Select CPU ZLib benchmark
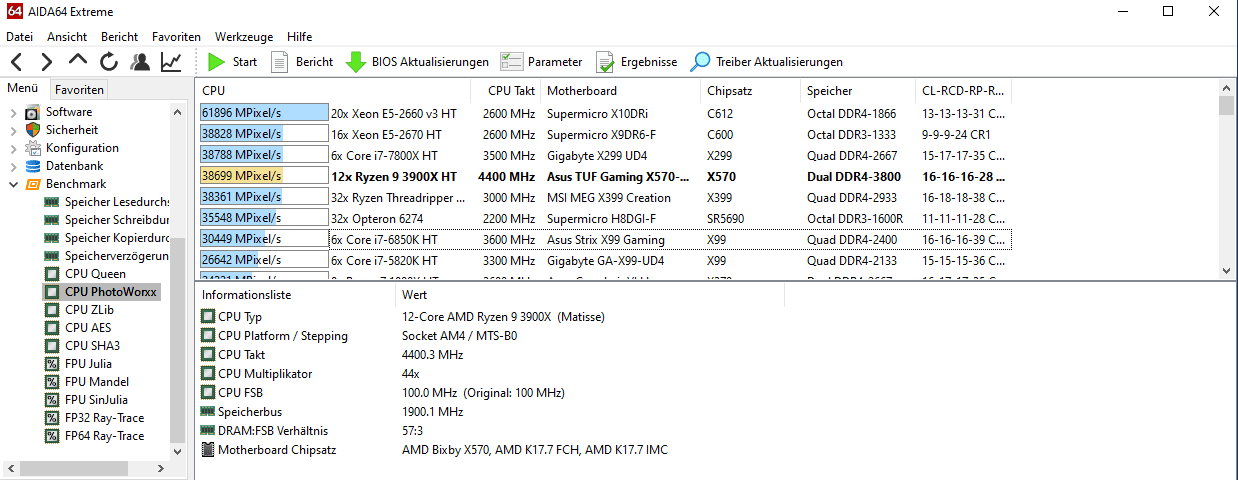 pos(89,310)
